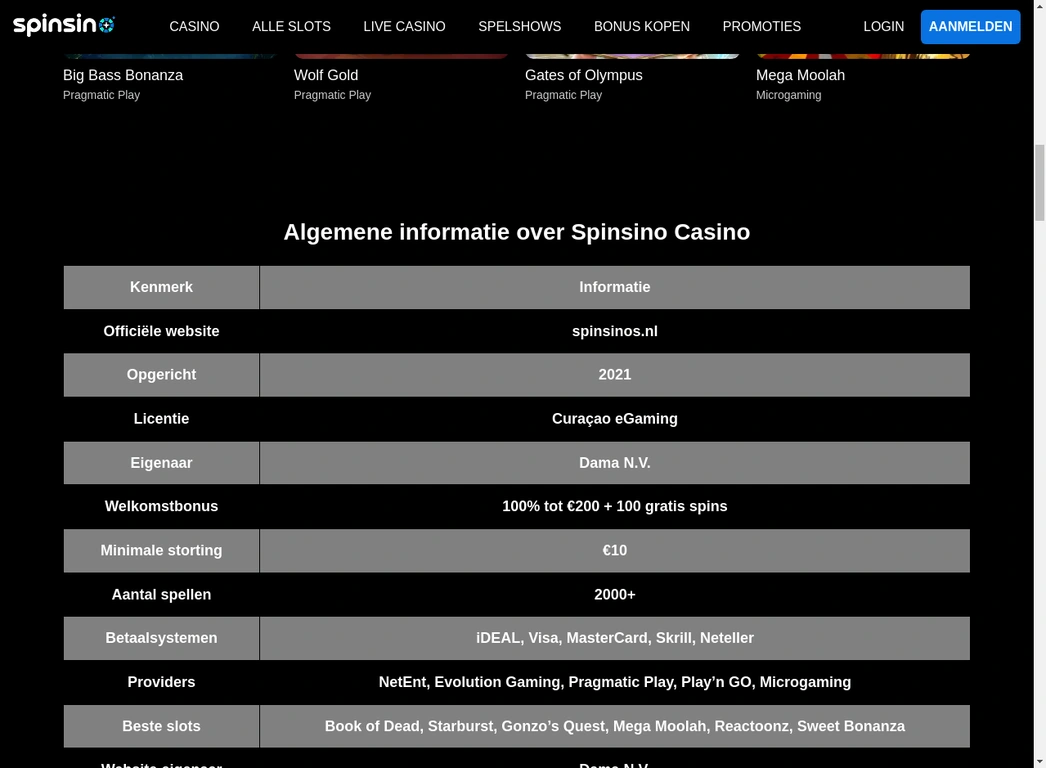Open the Gates of Olympus game thumbnail
Screen dimensions: 1046x768
pyautogui.click(x=631, y=55)
